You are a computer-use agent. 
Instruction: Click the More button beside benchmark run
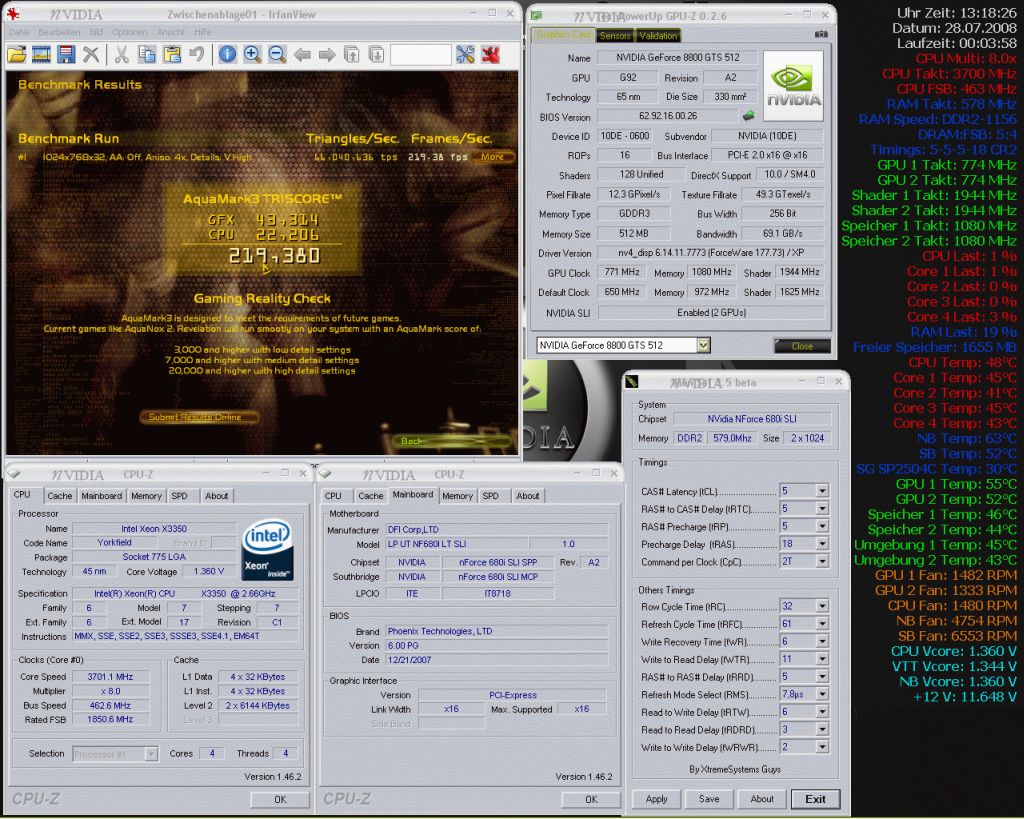(492, 157)
